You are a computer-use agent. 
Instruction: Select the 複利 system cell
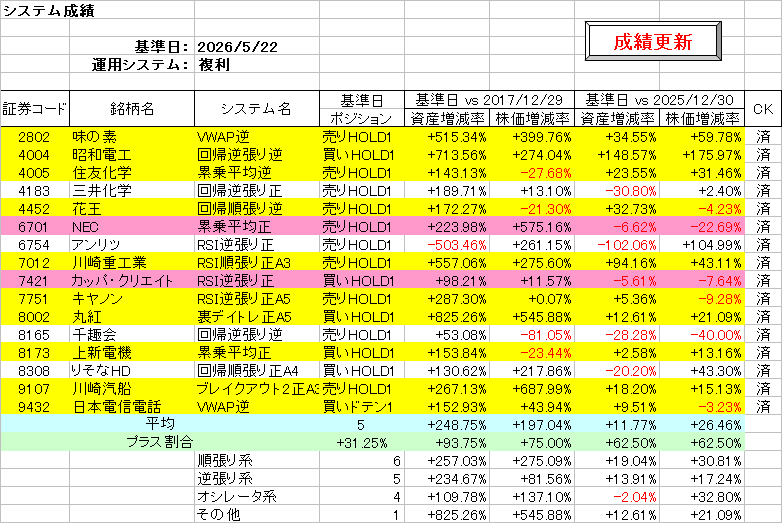coord(257,64)
